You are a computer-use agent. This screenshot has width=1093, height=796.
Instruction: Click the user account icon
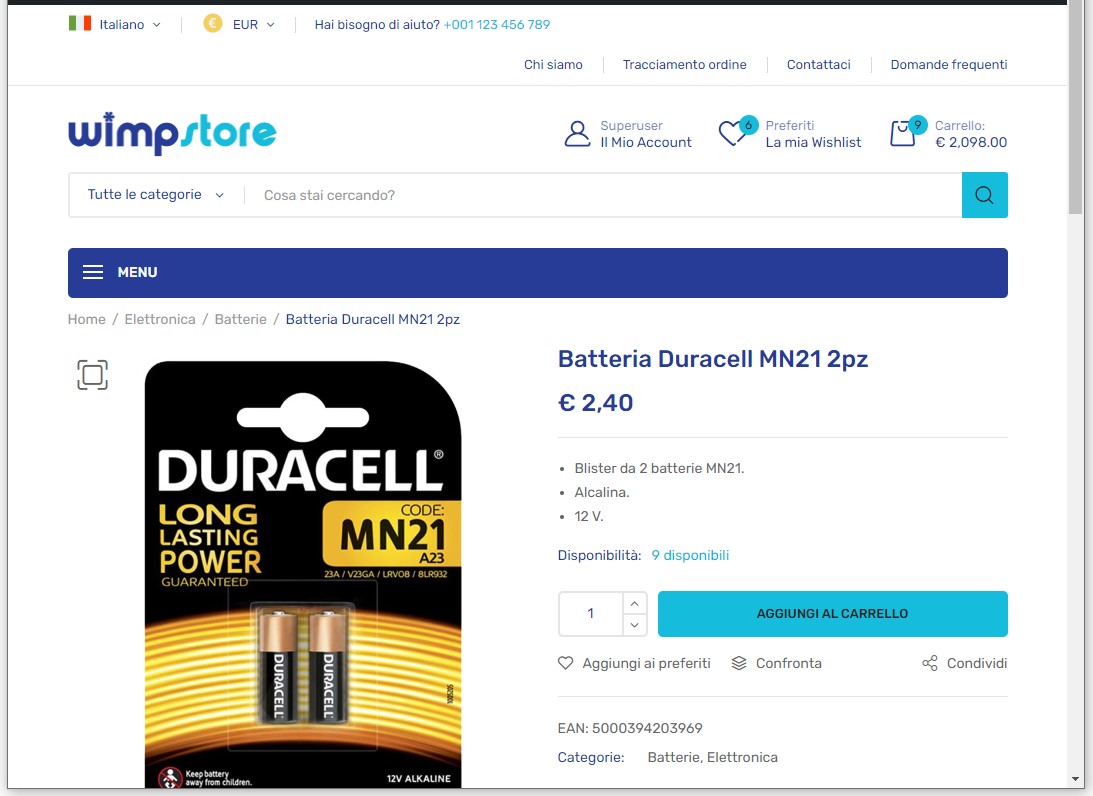(x=576, y=133)
